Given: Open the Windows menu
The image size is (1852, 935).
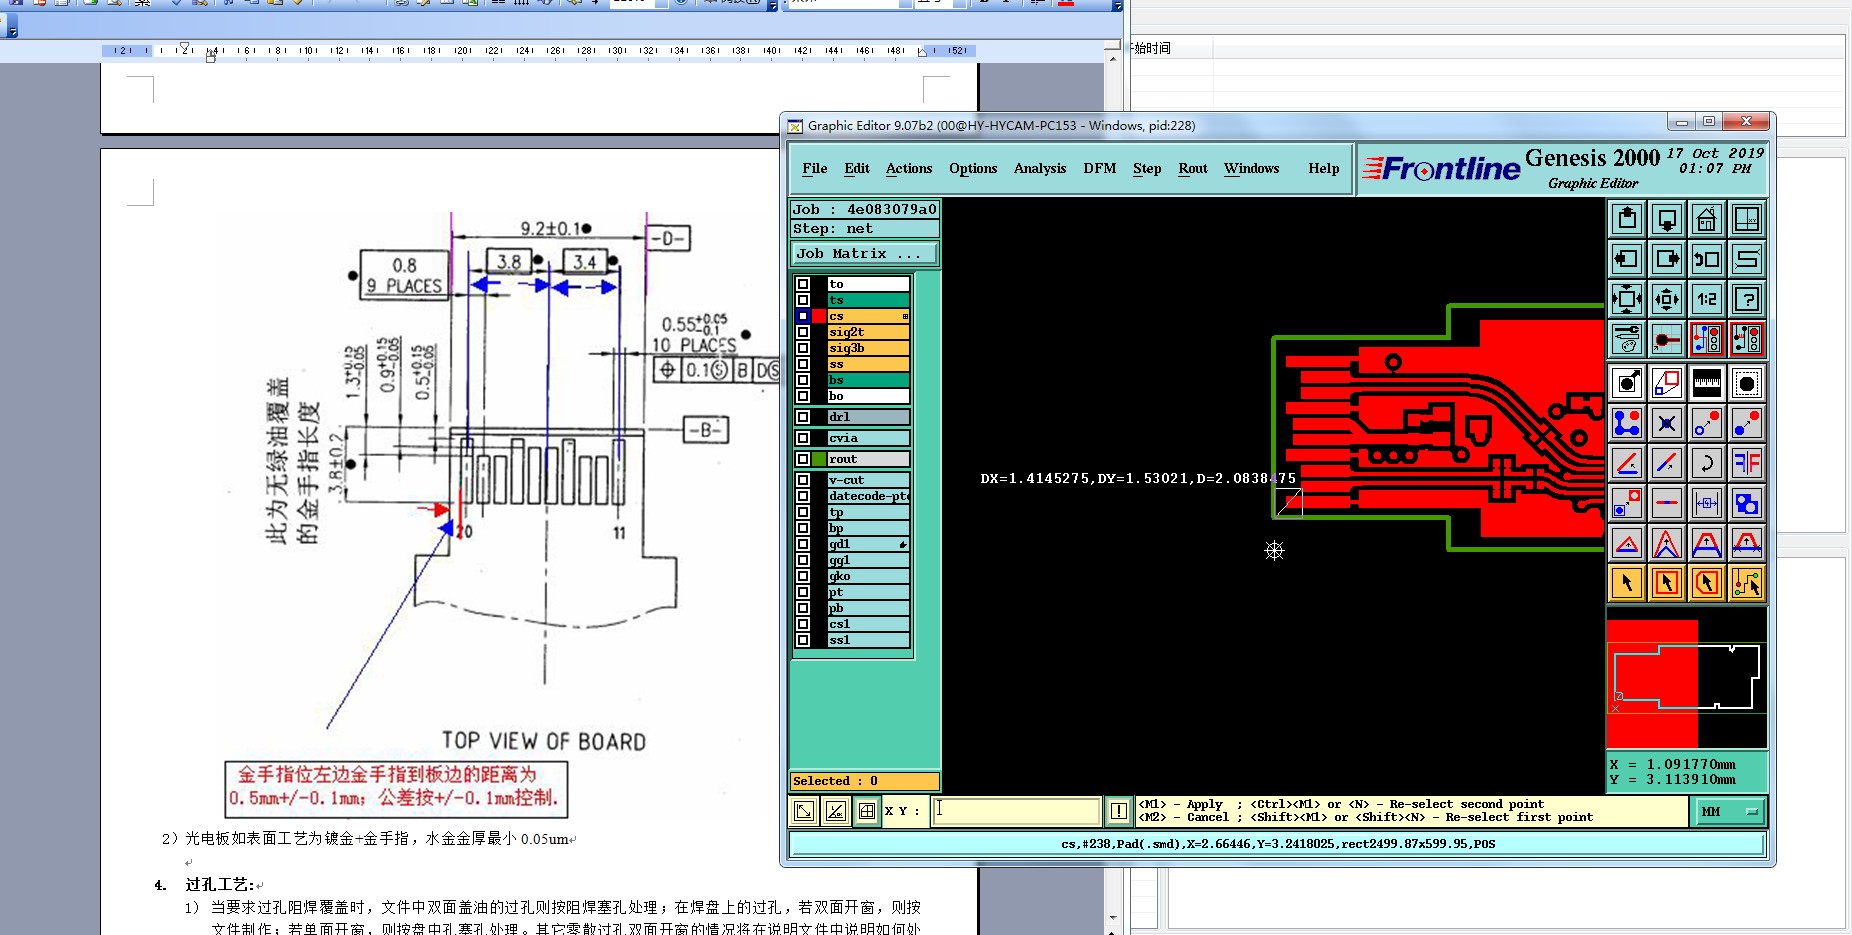Looking at the screenshot, I should [x=1252, y=169].
